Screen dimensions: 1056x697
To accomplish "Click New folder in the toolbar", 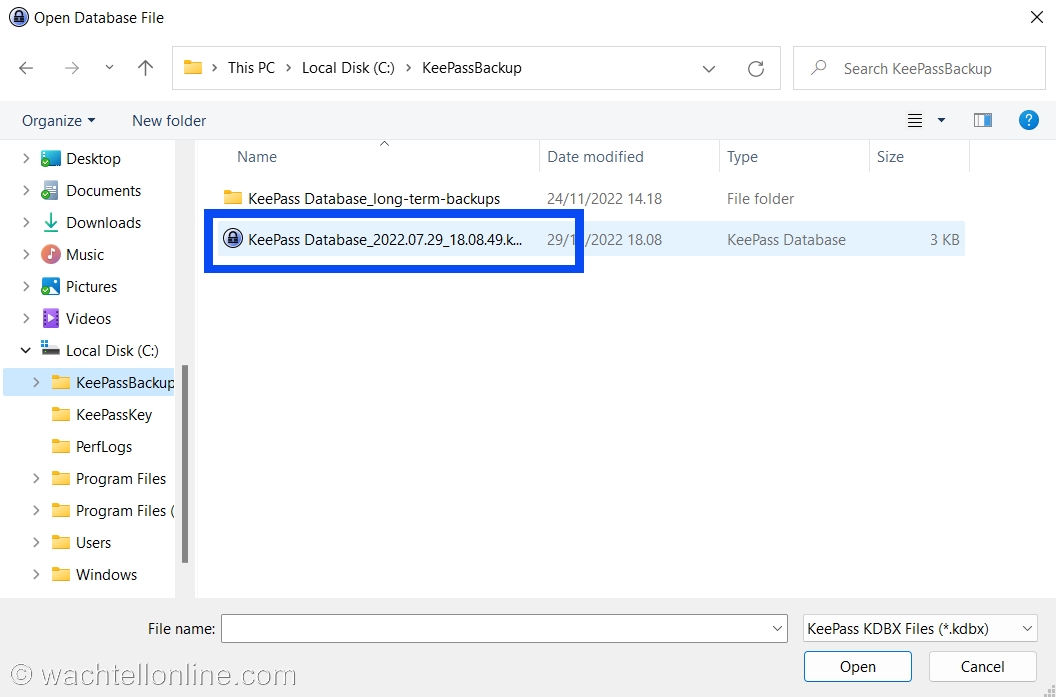I will tap(168, 120).
